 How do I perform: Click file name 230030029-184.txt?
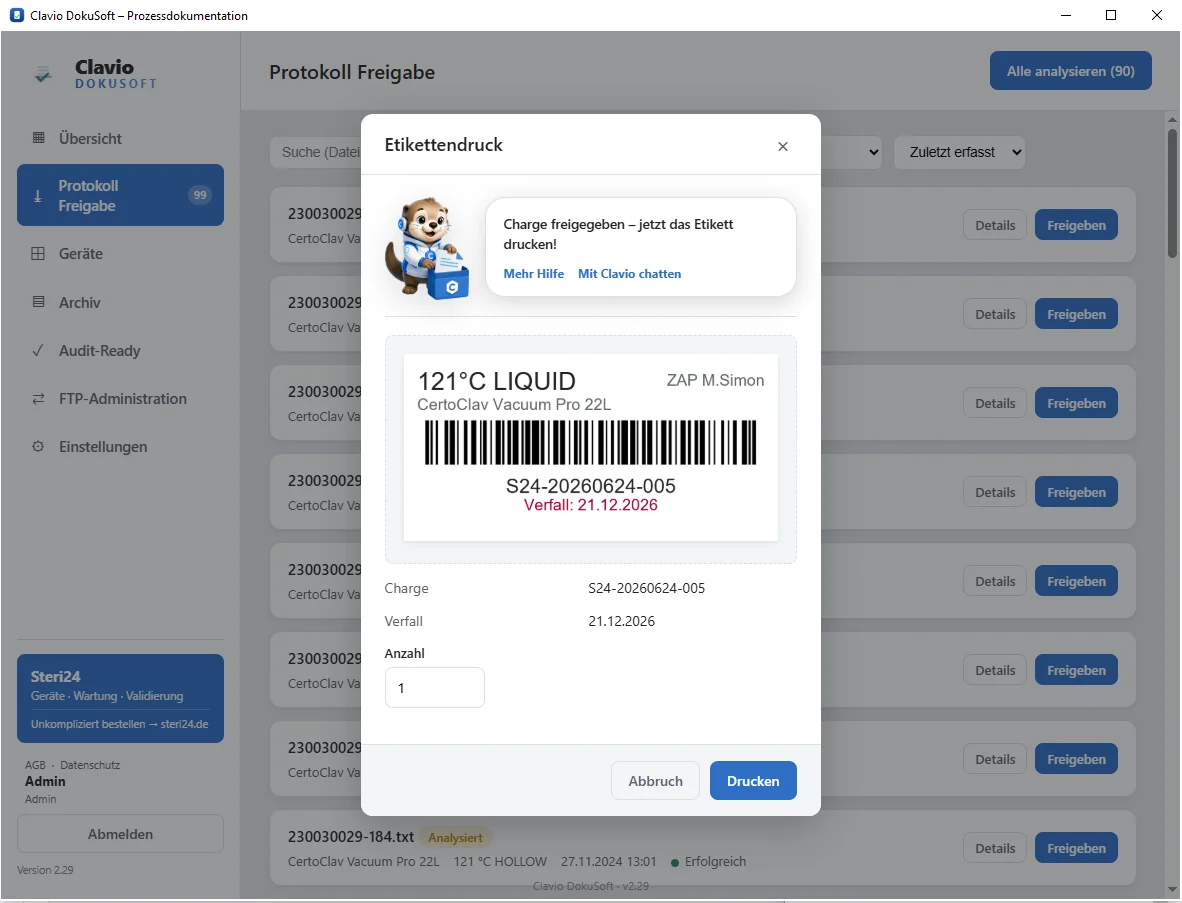pos(351,837)
